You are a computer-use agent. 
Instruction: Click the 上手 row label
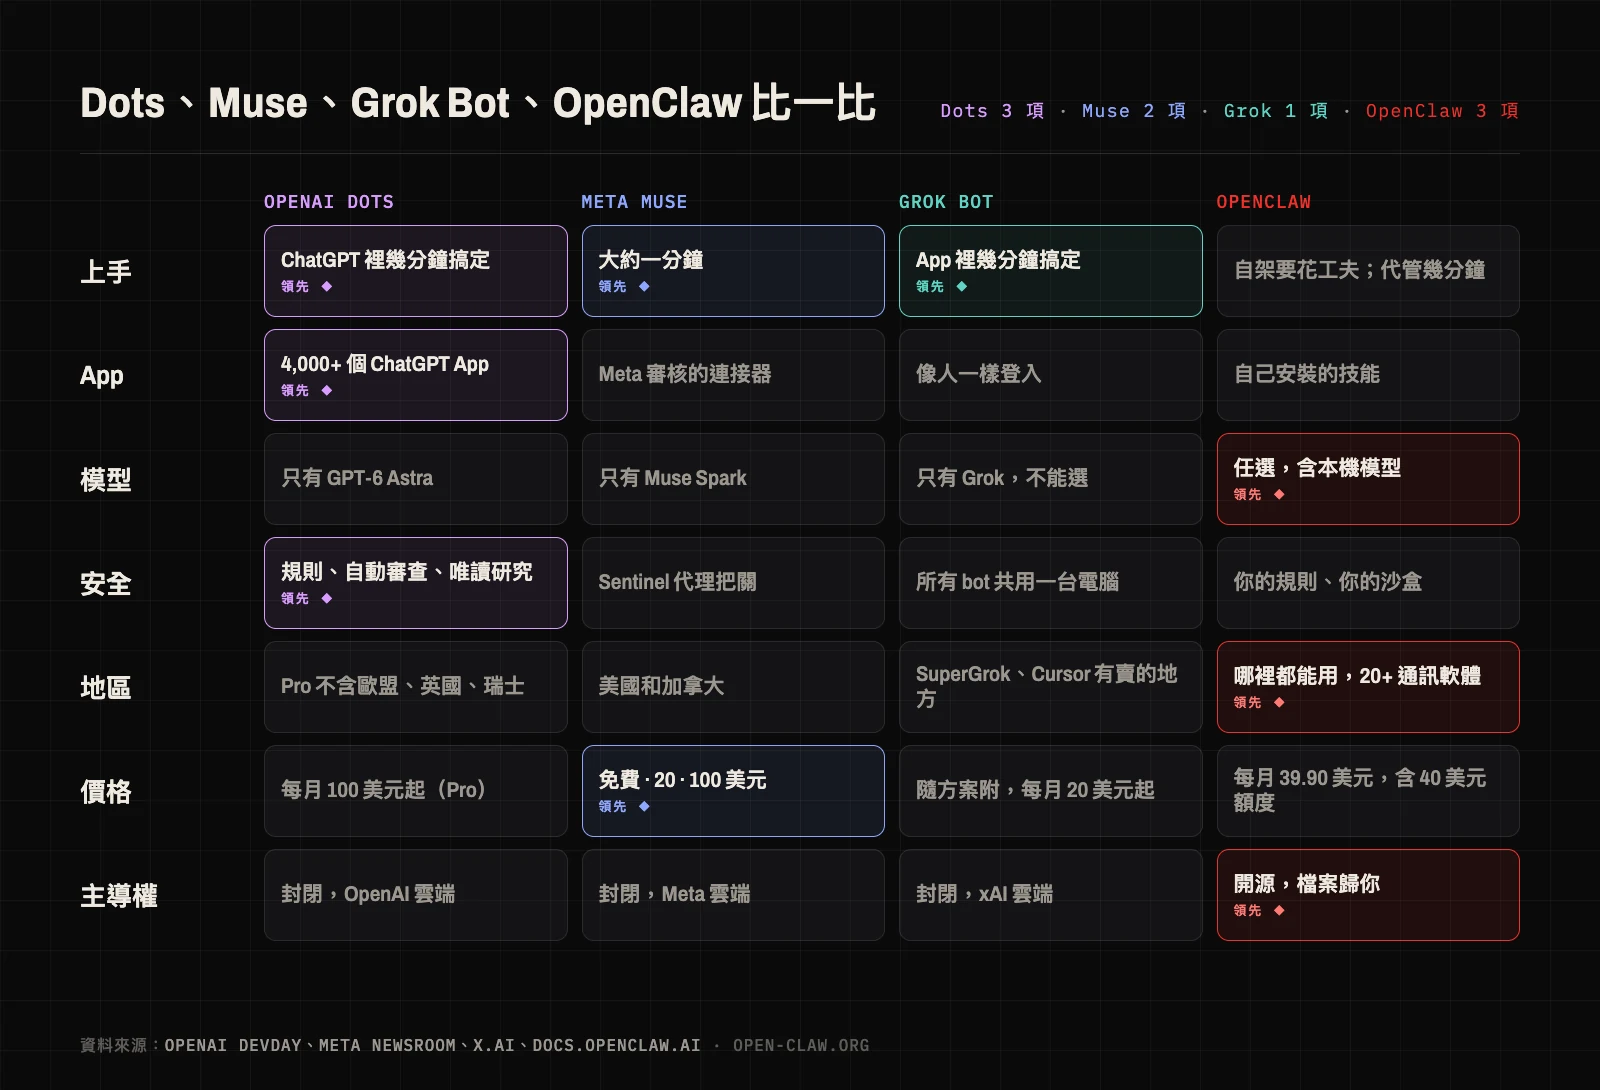pos(106,272)
